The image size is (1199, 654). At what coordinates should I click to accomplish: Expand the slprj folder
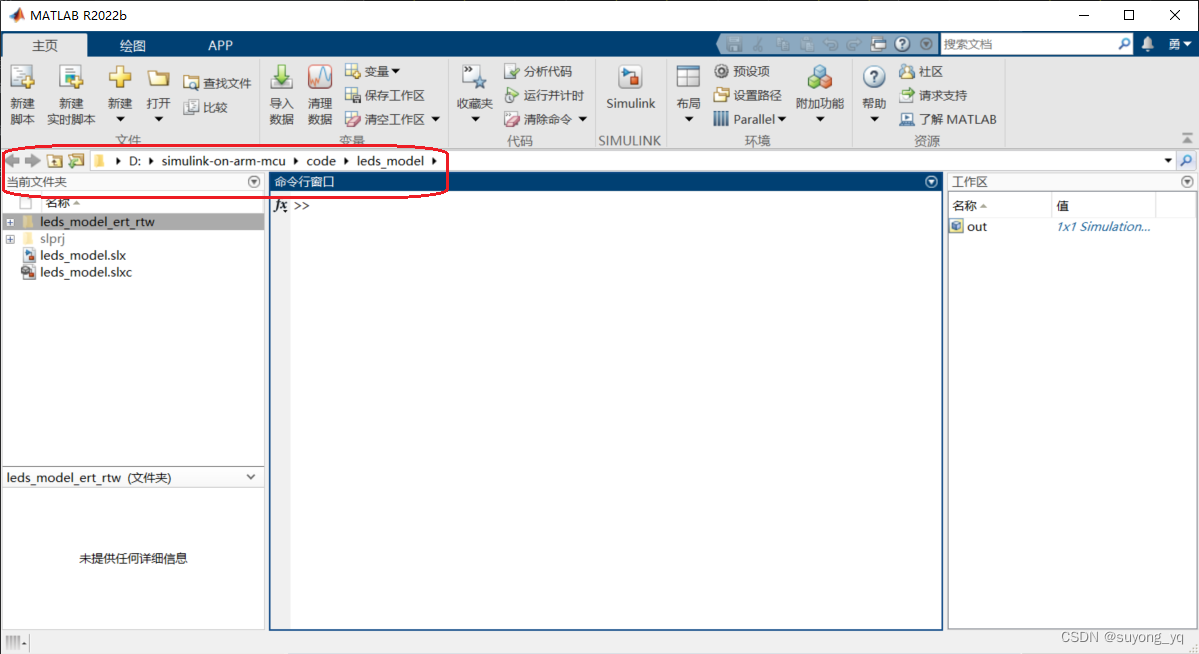(x=10, y=239)
